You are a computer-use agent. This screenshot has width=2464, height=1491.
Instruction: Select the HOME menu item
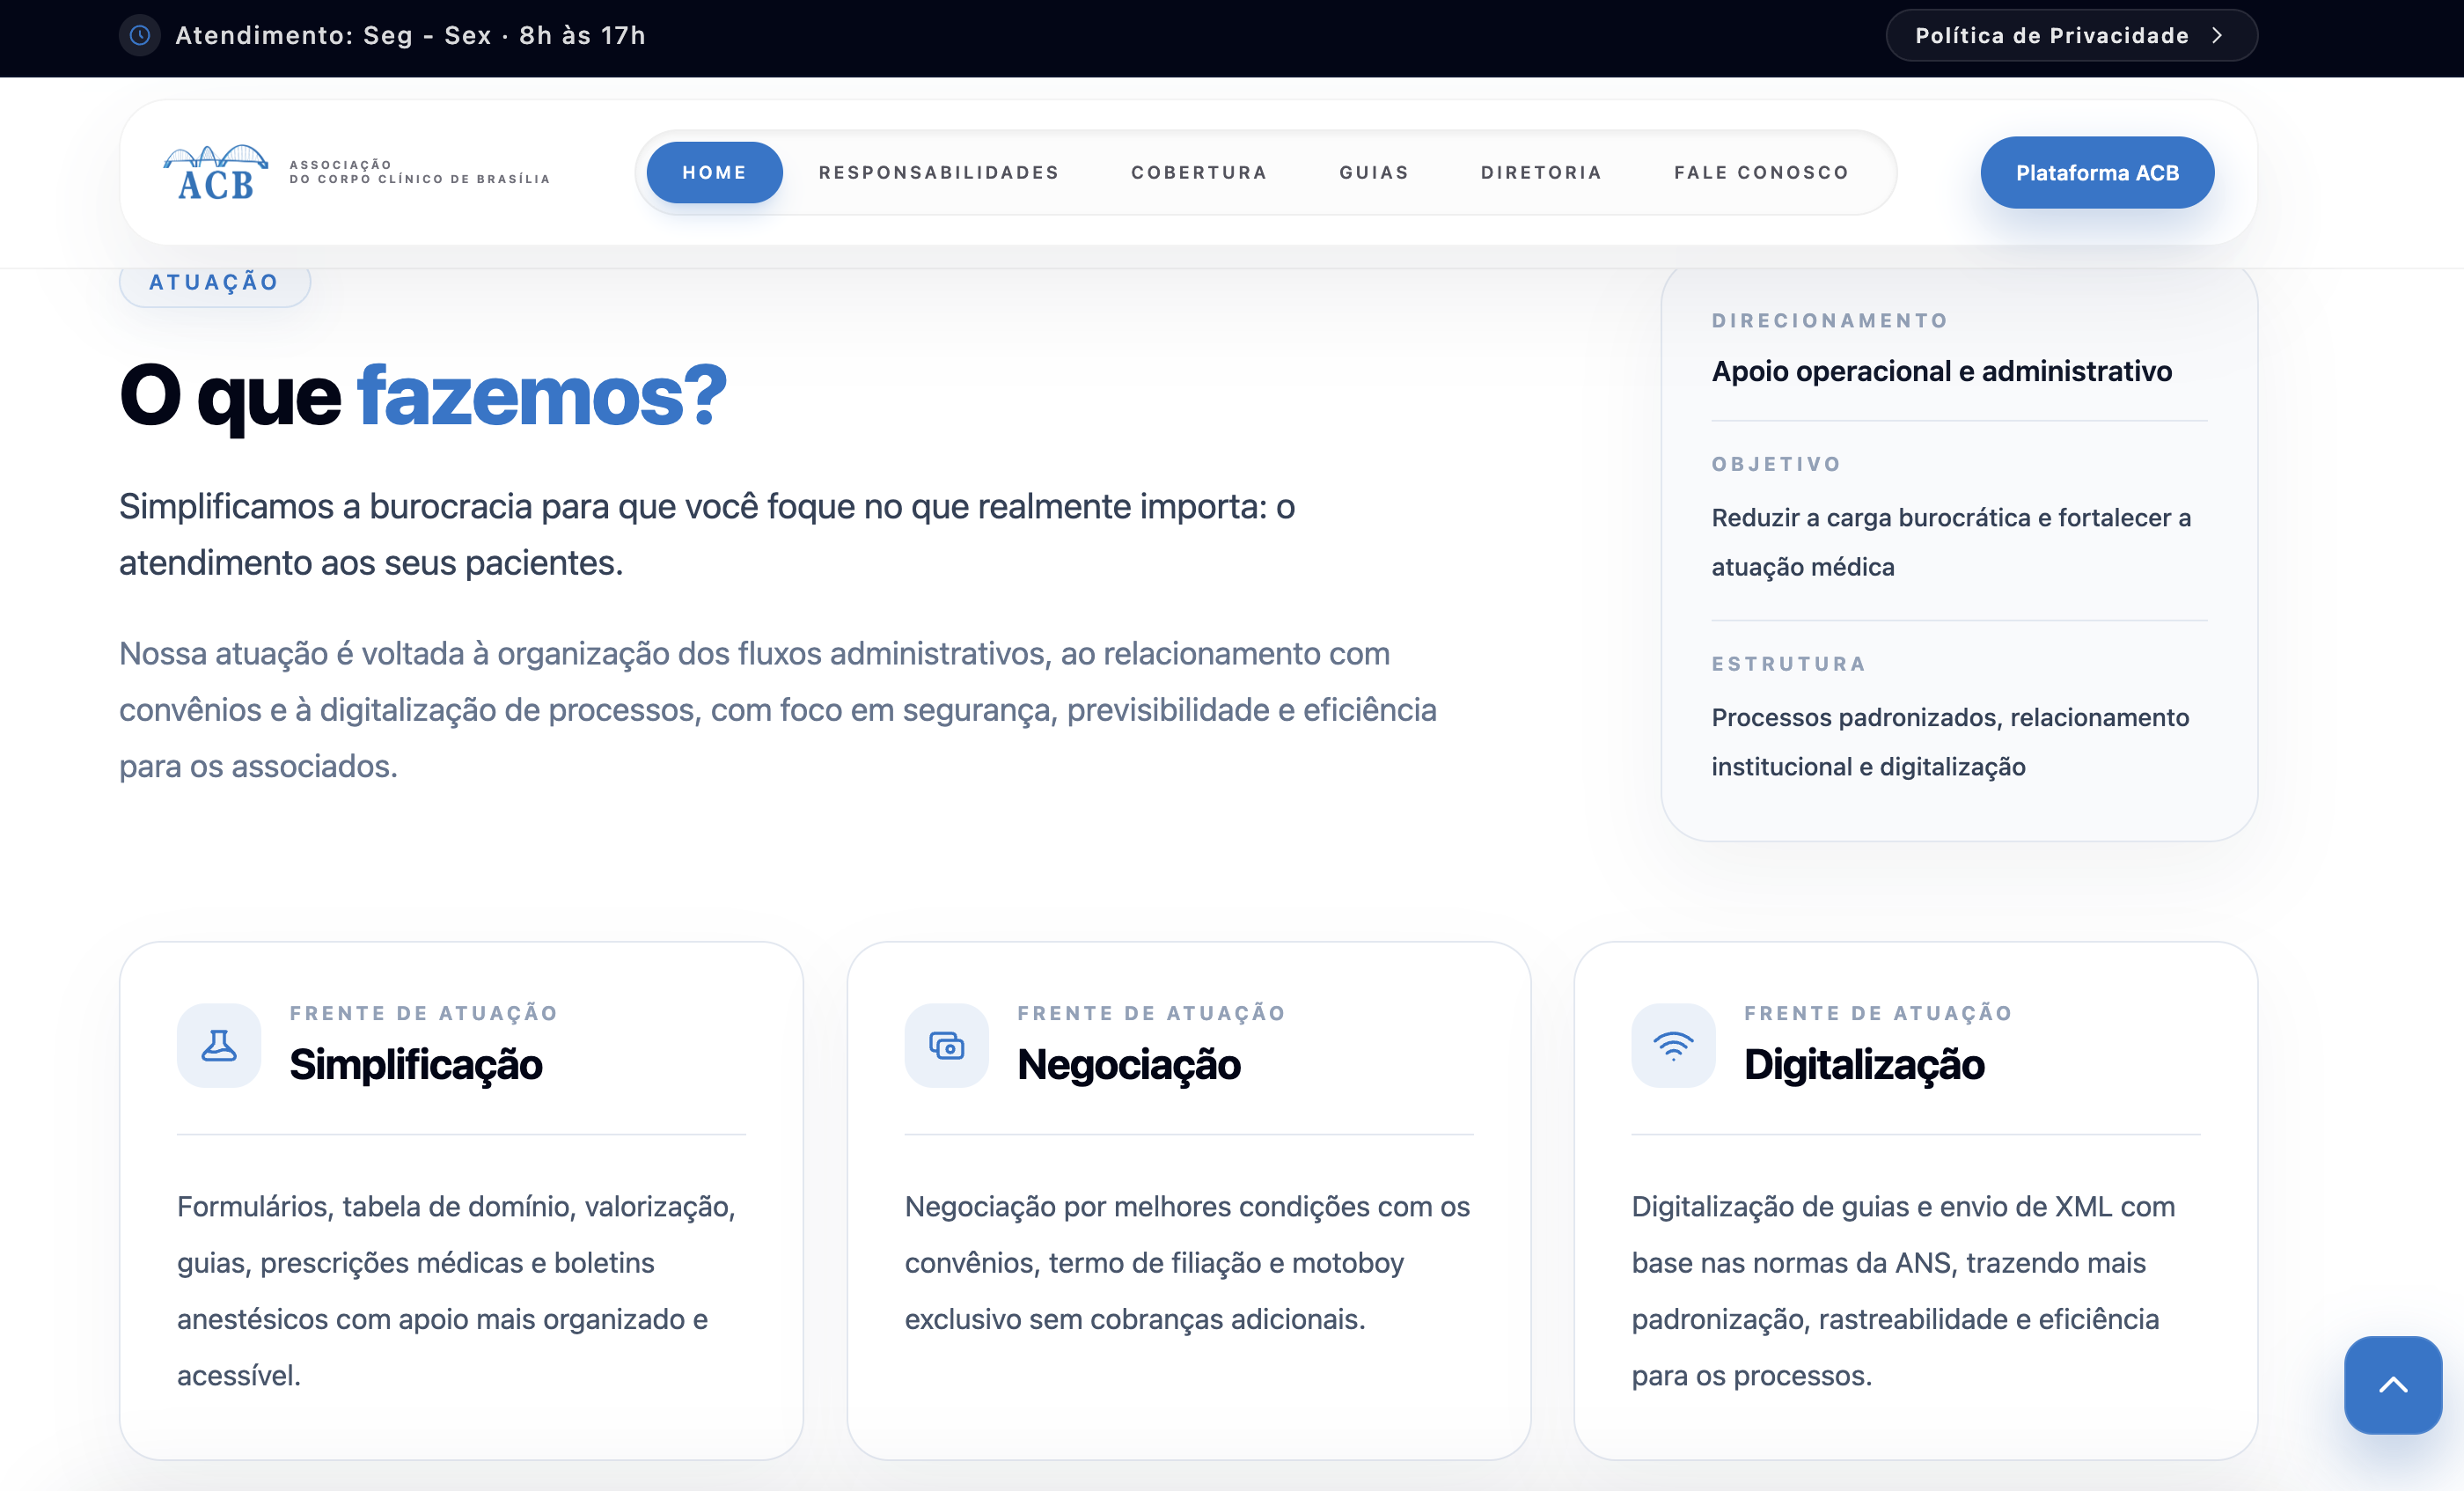714,172
